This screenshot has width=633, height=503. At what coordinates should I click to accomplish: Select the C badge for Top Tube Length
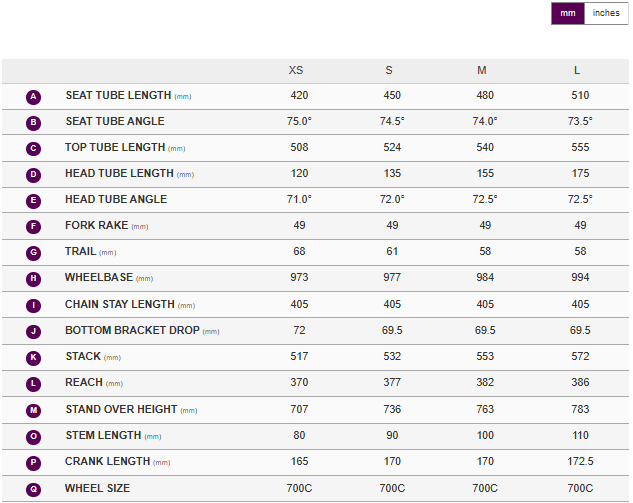(x=34, y=149)
